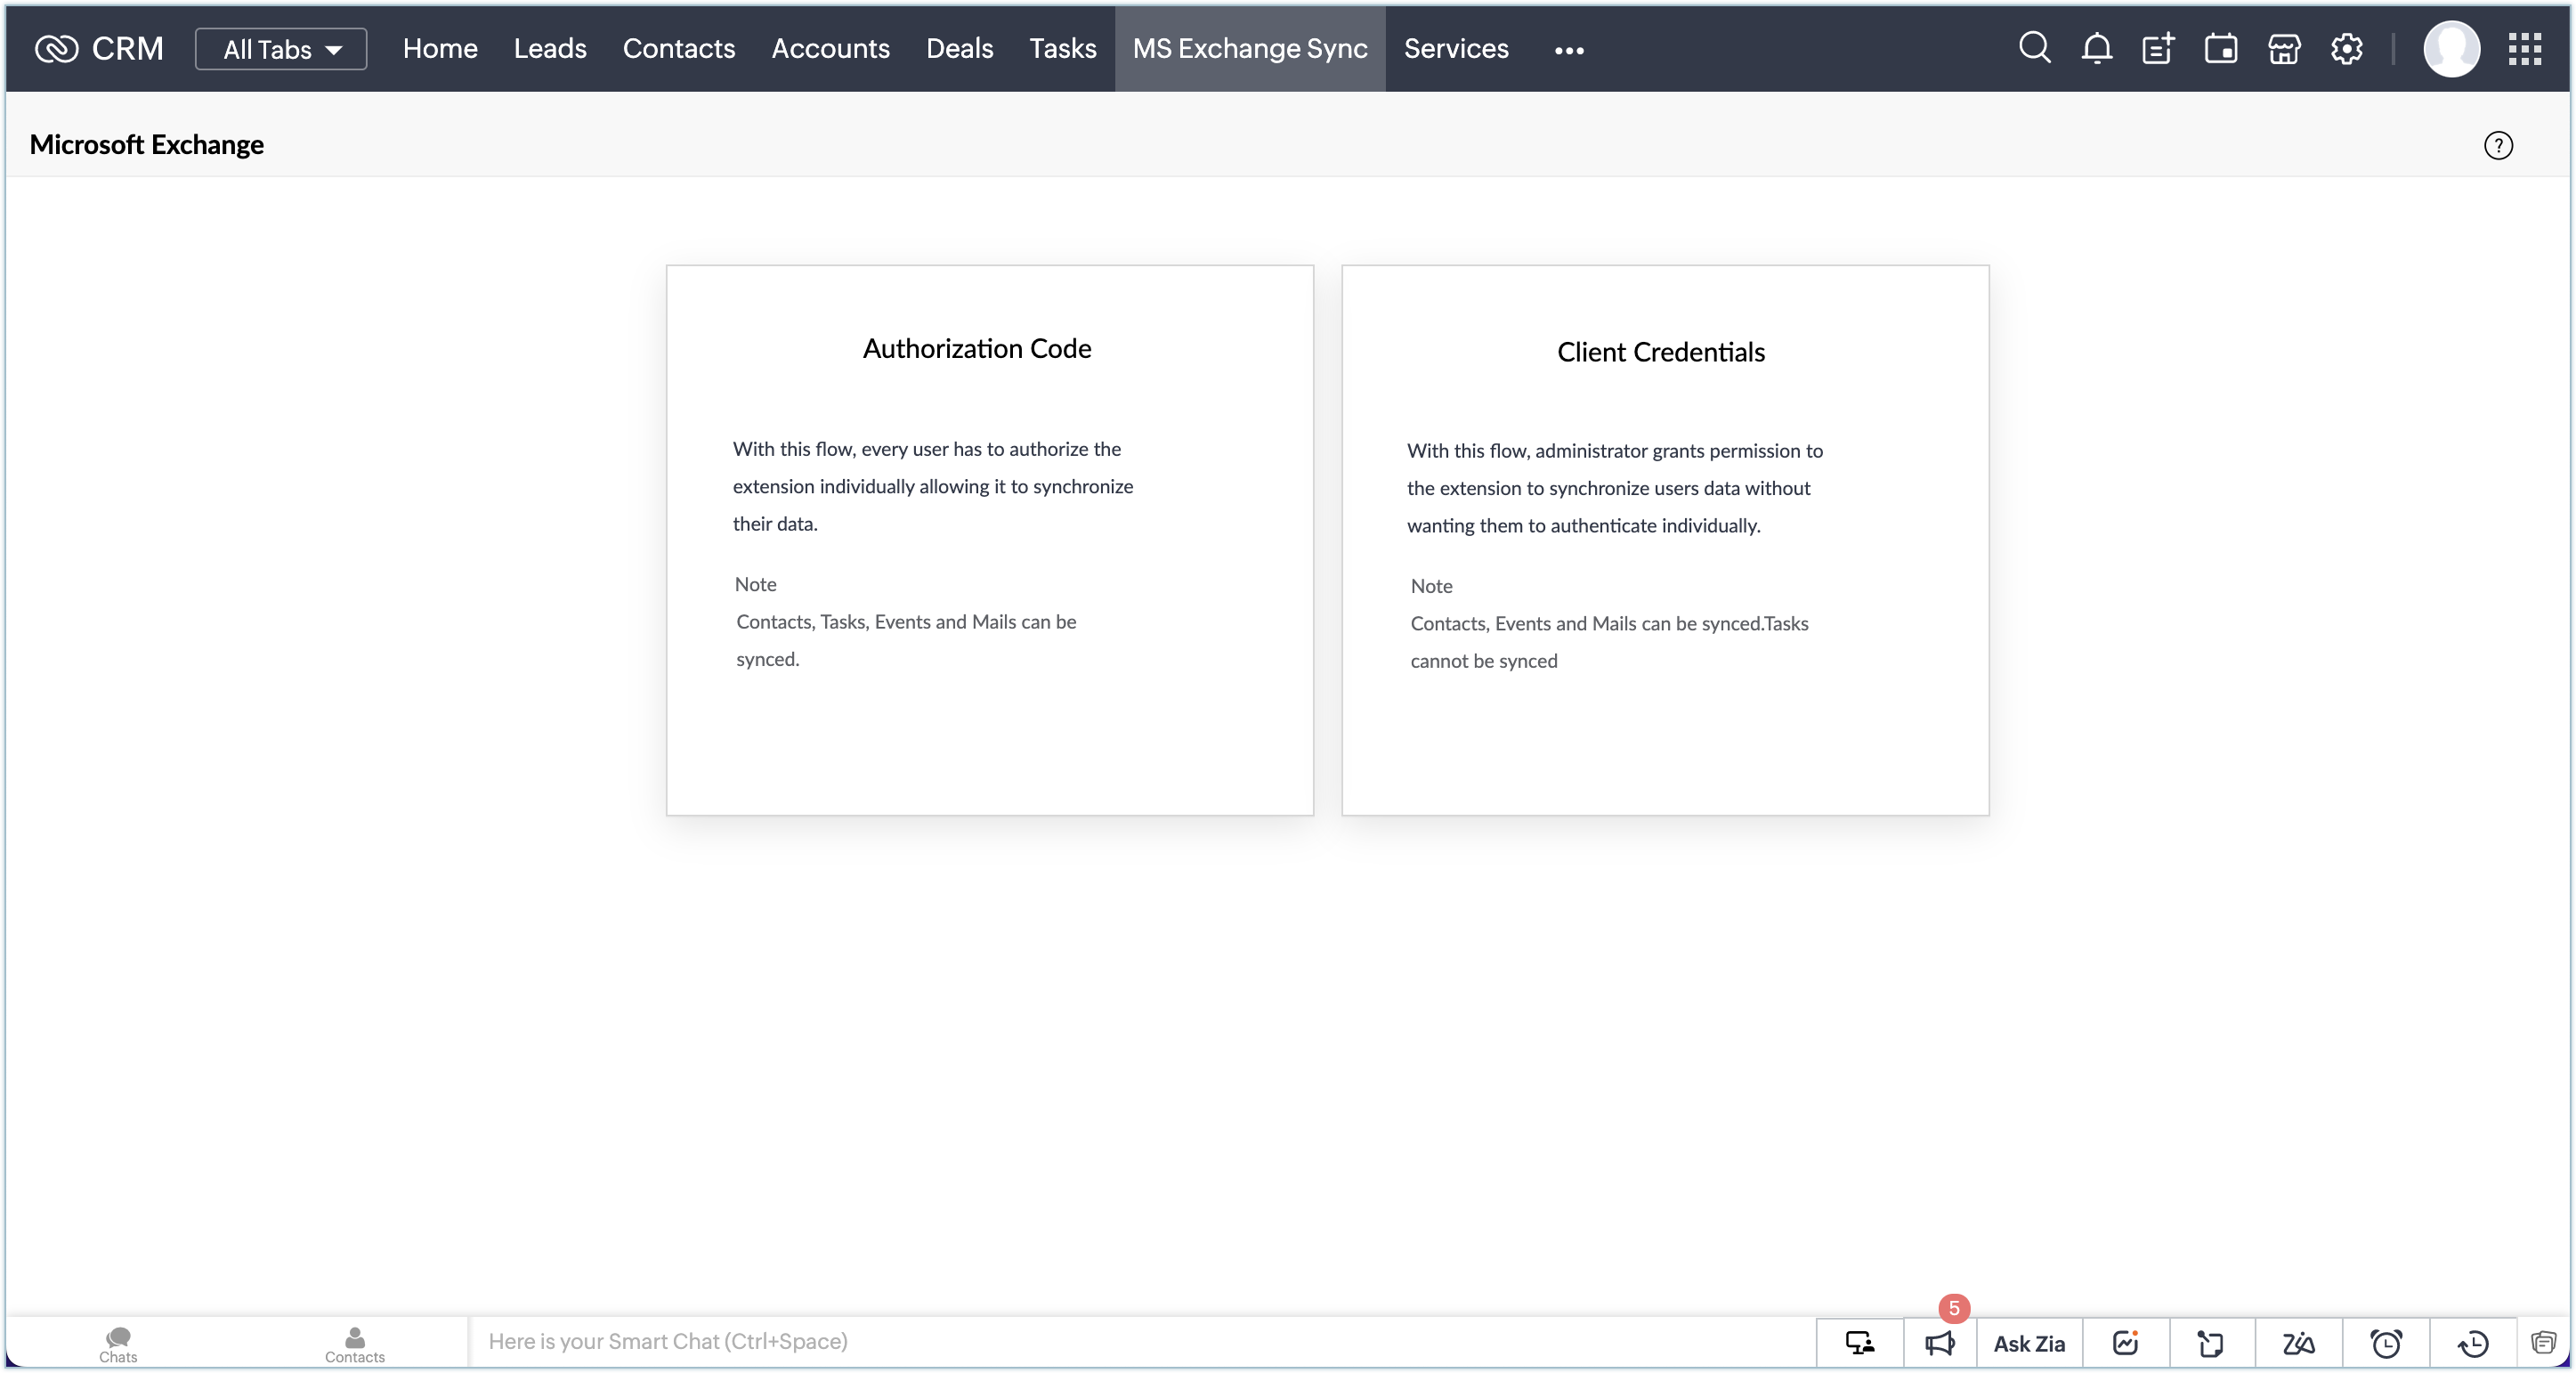Expand the All Tabs dropdown

coord(281,49)
